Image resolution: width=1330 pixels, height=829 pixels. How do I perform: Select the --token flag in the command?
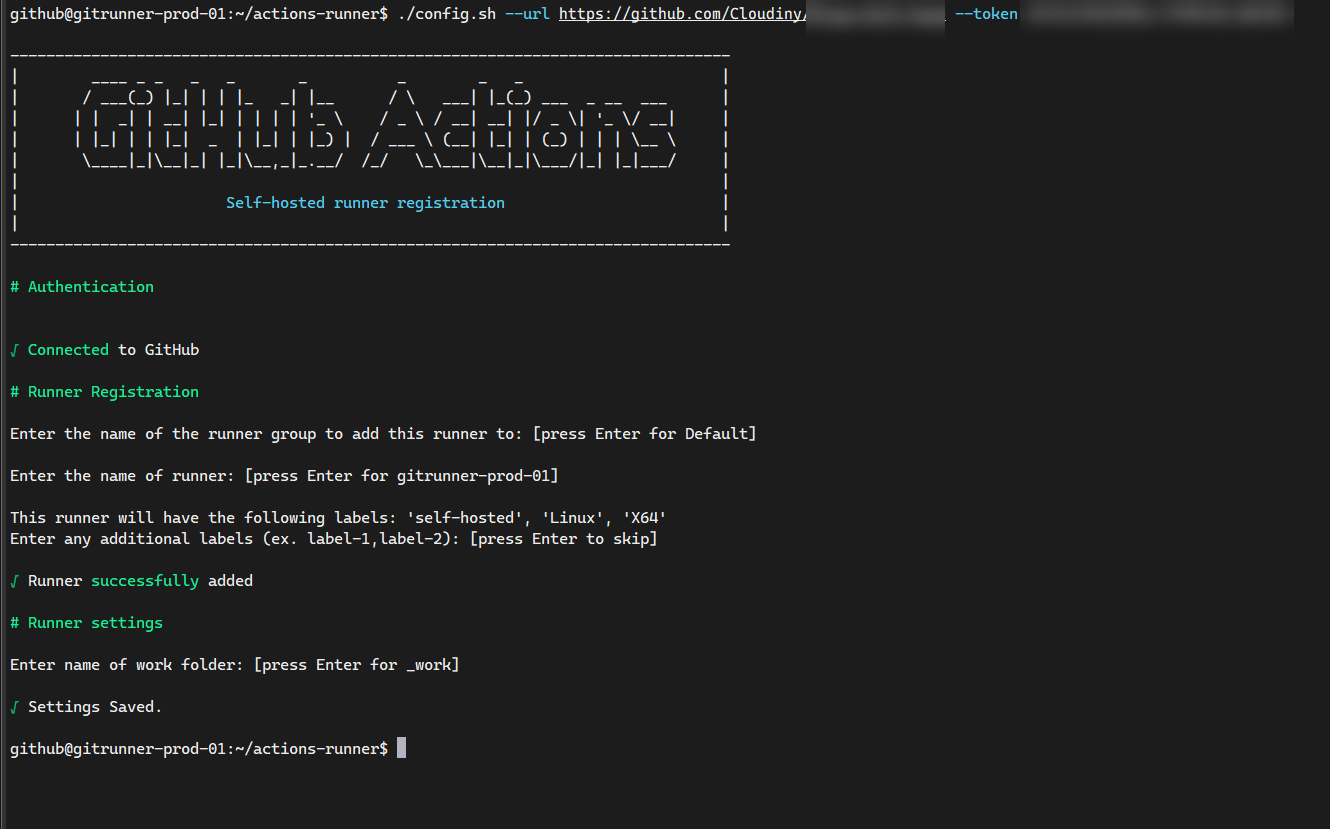pyautogui.click(x=986, y=13)
